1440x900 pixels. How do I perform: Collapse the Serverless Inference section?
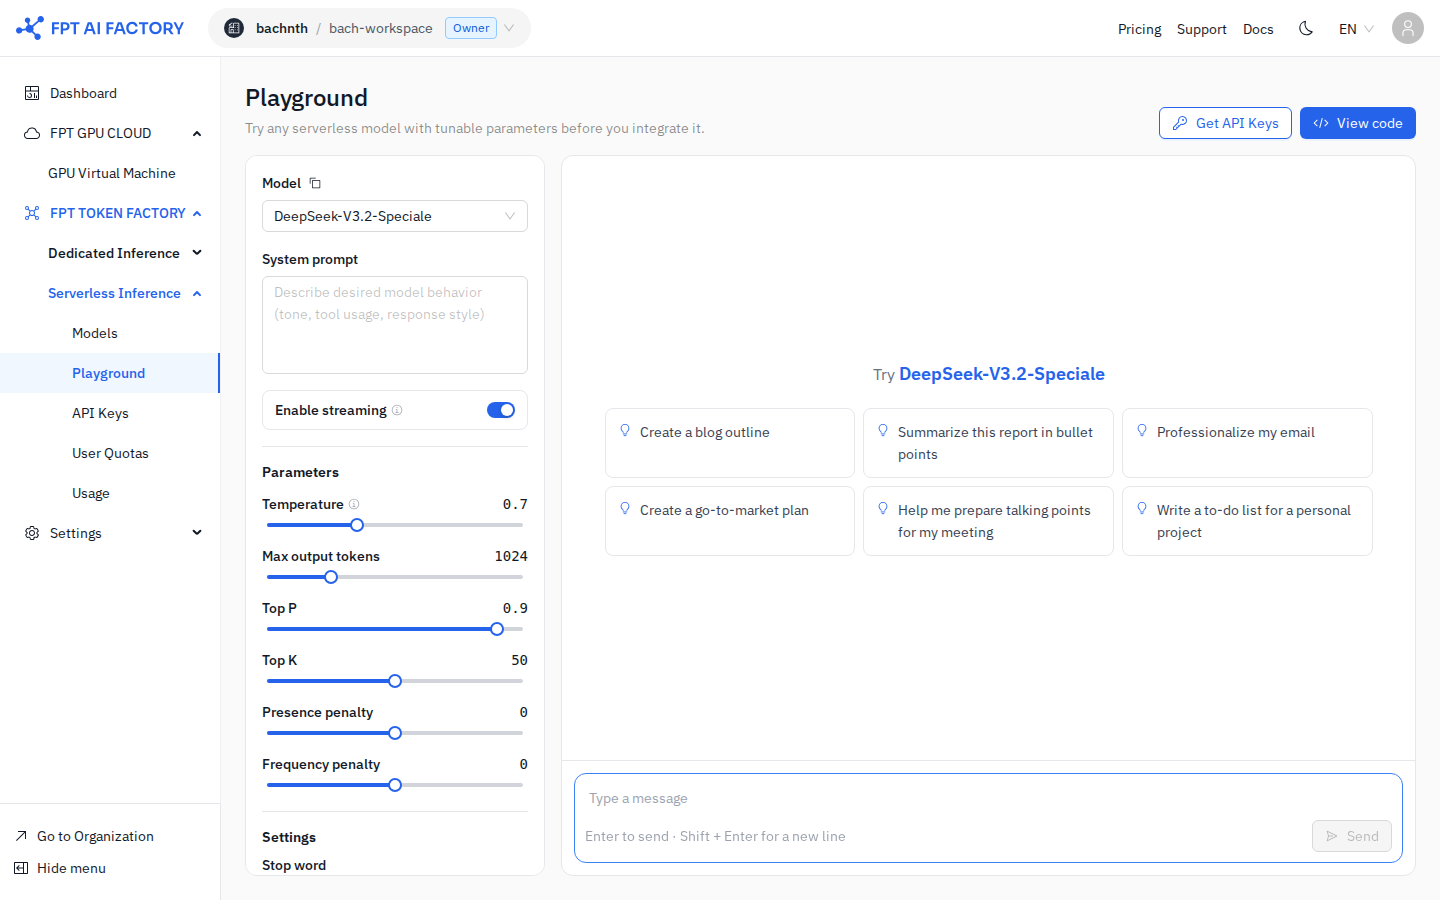[x=197, y=293]
